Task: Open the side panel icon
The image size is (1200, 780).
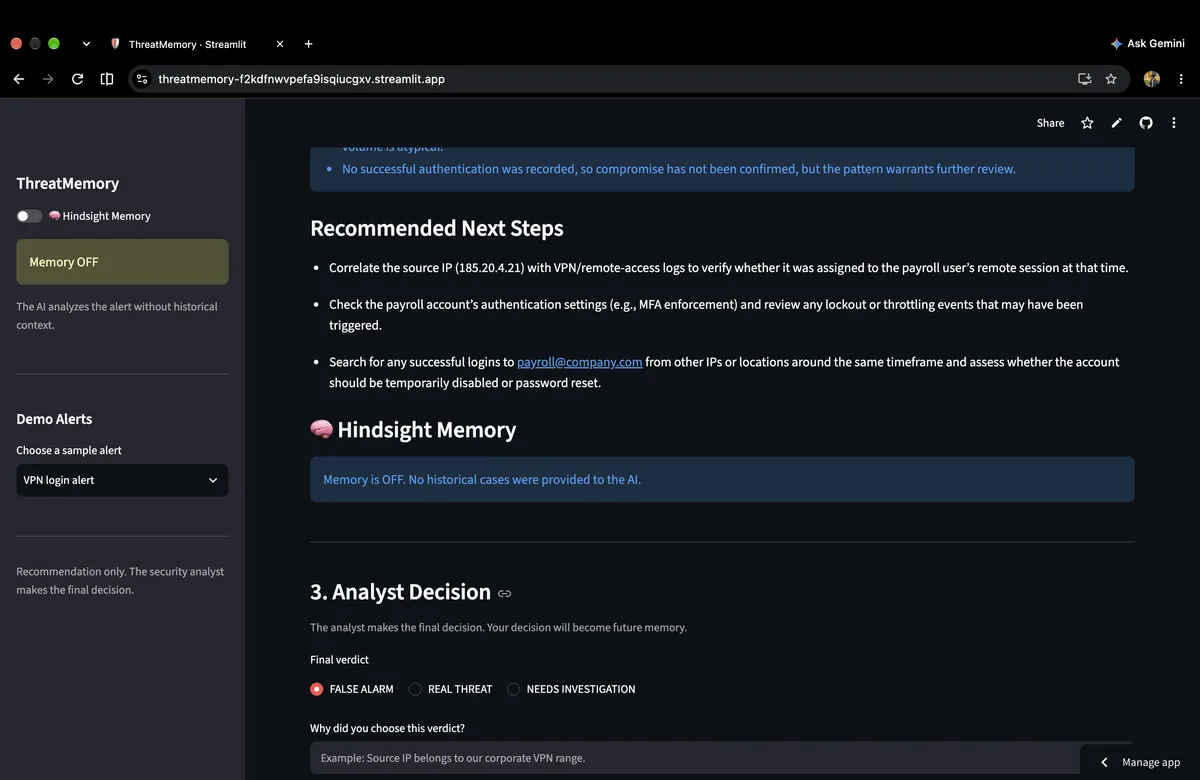Action: click(107, 79)
